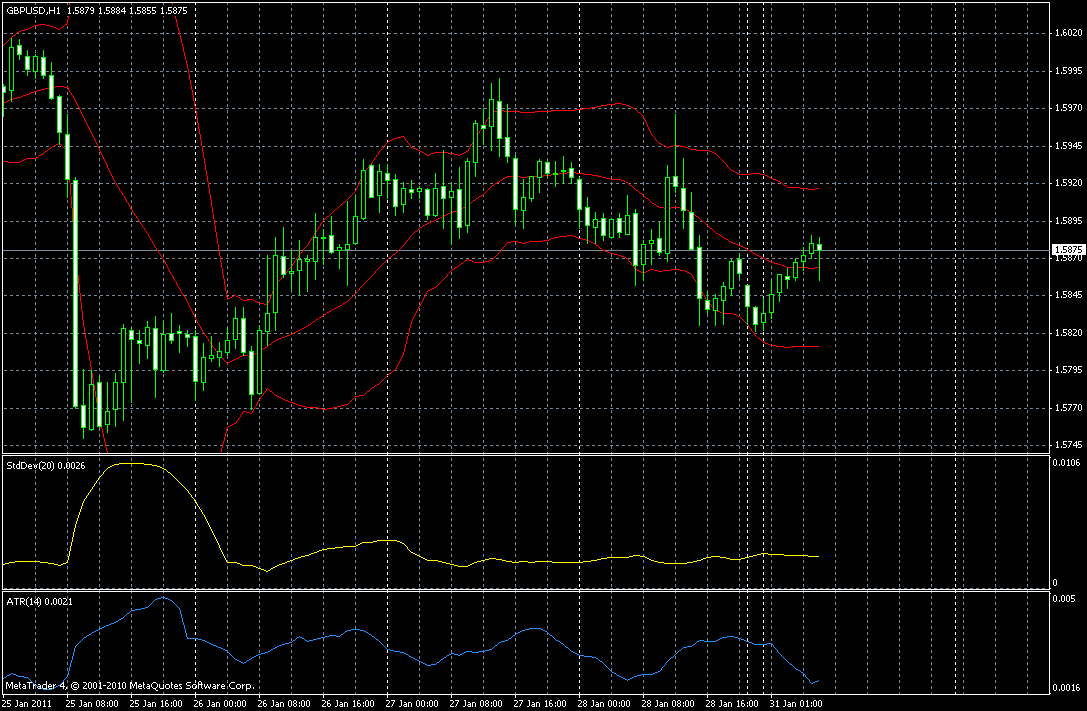Select the StdDev(20) 0.0026 indicator label
1087x711 pixels.
tap(46, 466)
